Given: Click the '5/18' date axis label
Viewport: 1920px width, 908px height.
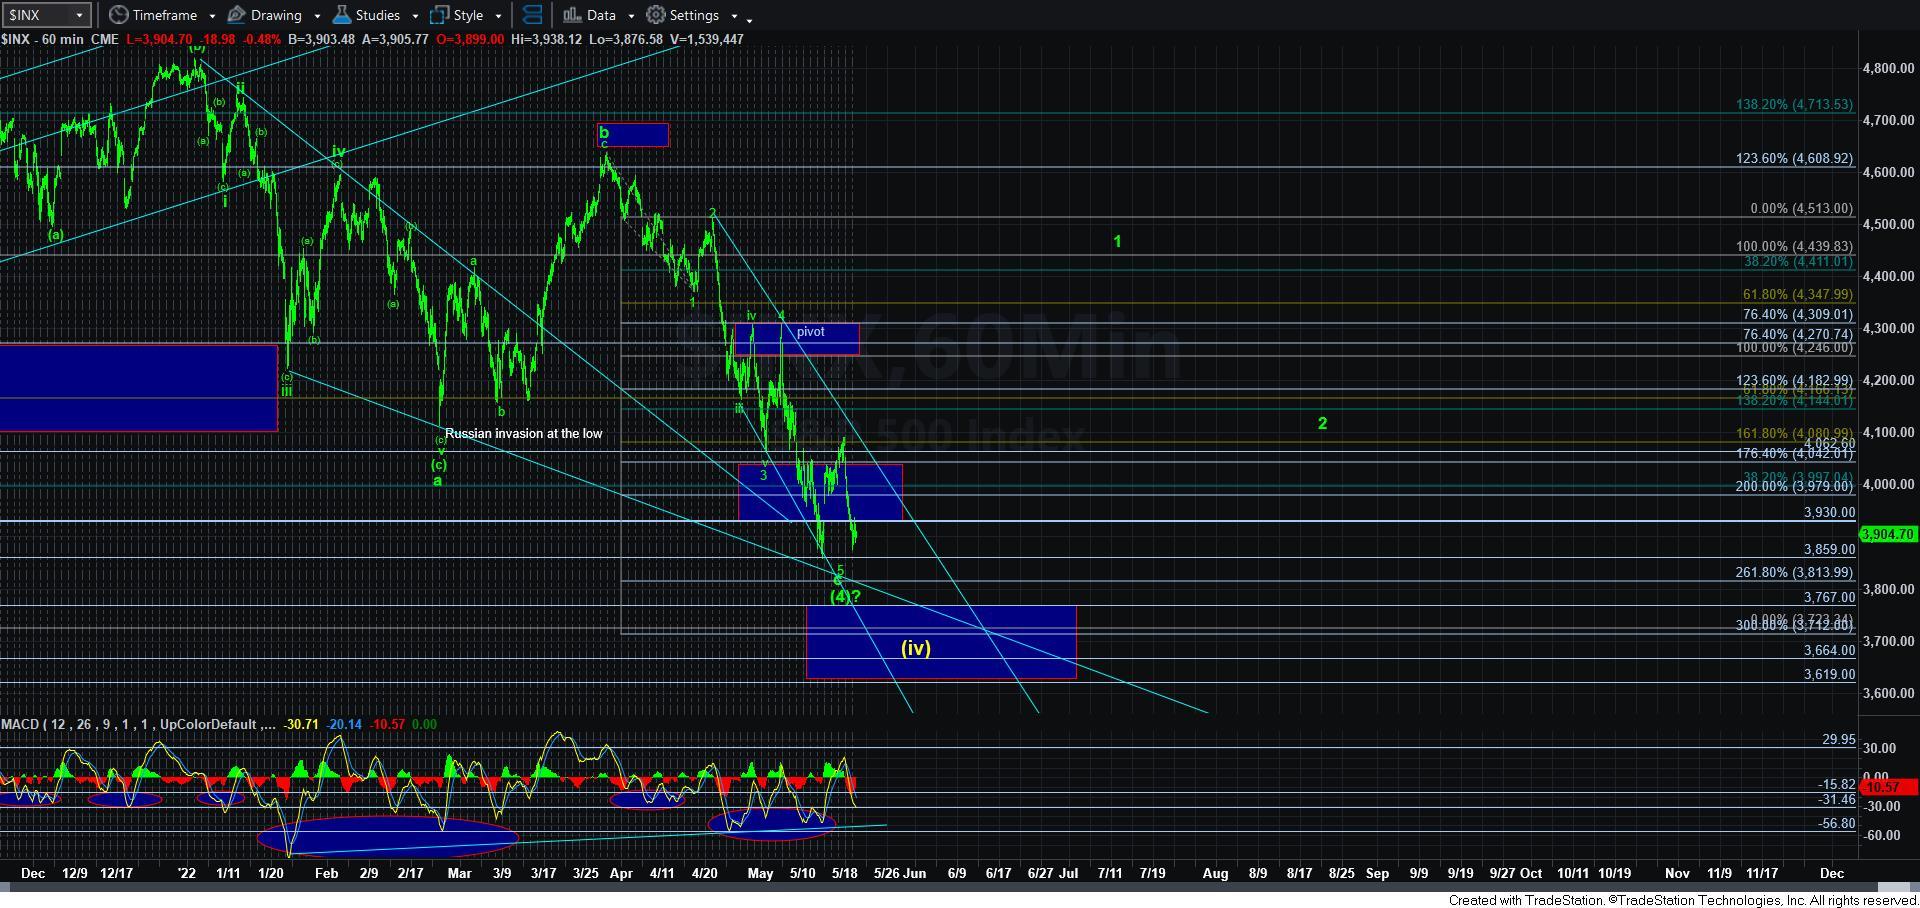Looking at the screenshot, I should pyautogui.click(x=844, y=873).
